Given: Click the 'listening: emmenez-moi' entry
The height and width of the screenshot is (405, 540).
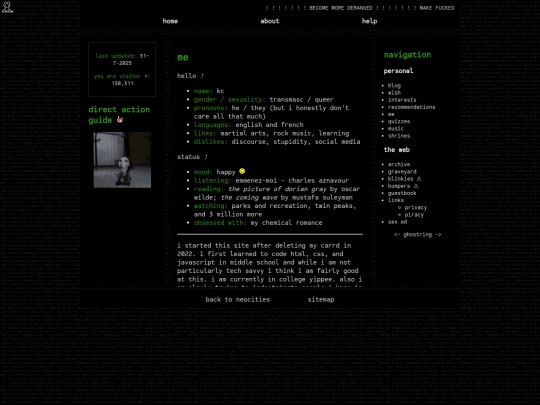Looking at the screenshot, I should [271, 180].
